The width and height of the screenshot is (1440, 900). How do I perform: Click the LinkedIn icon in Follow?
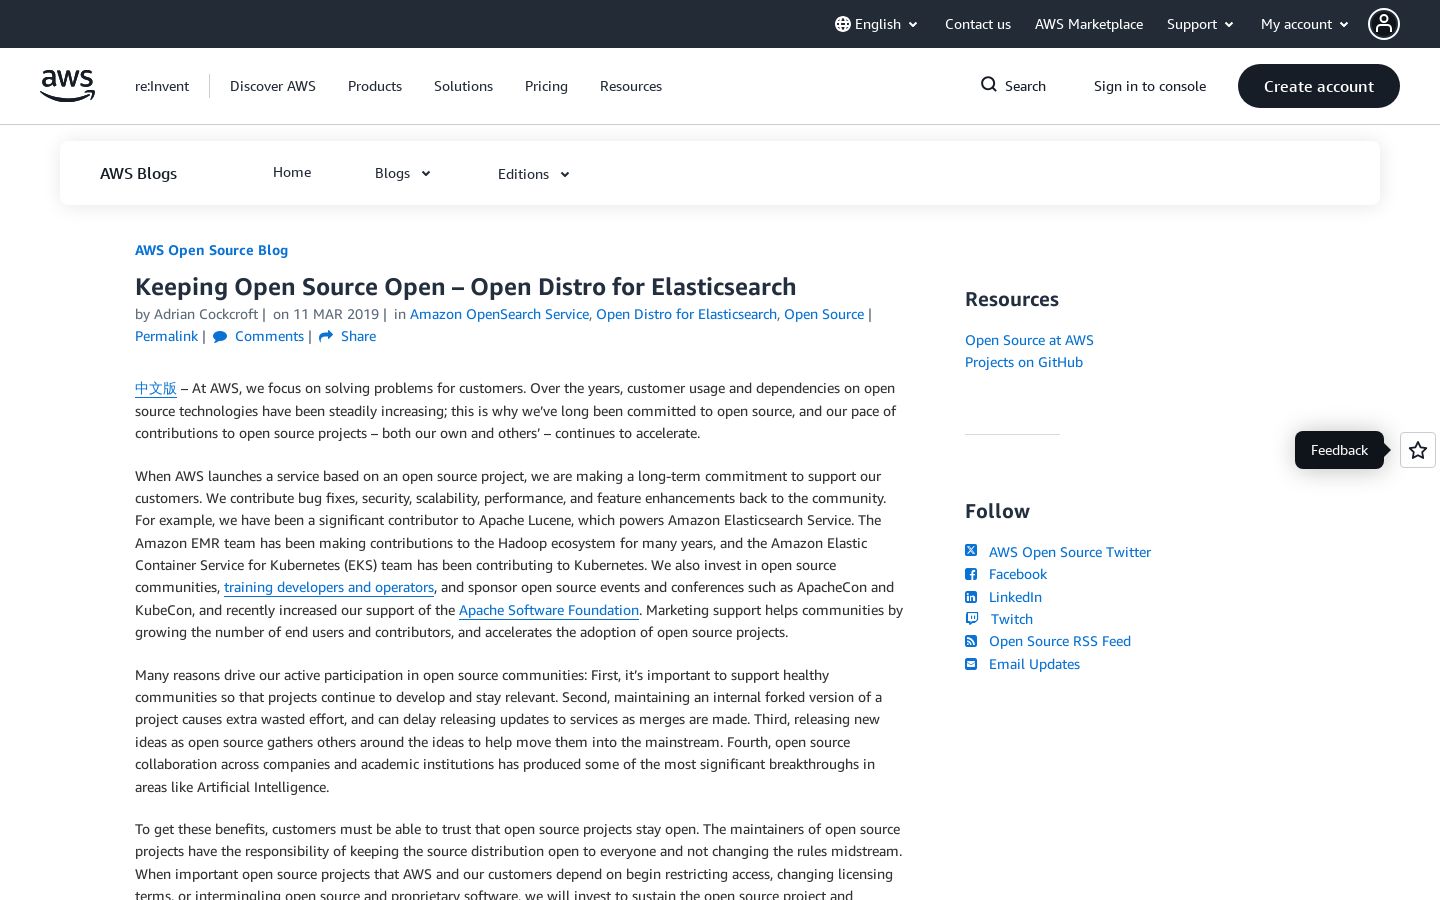(x=971, y=597)
